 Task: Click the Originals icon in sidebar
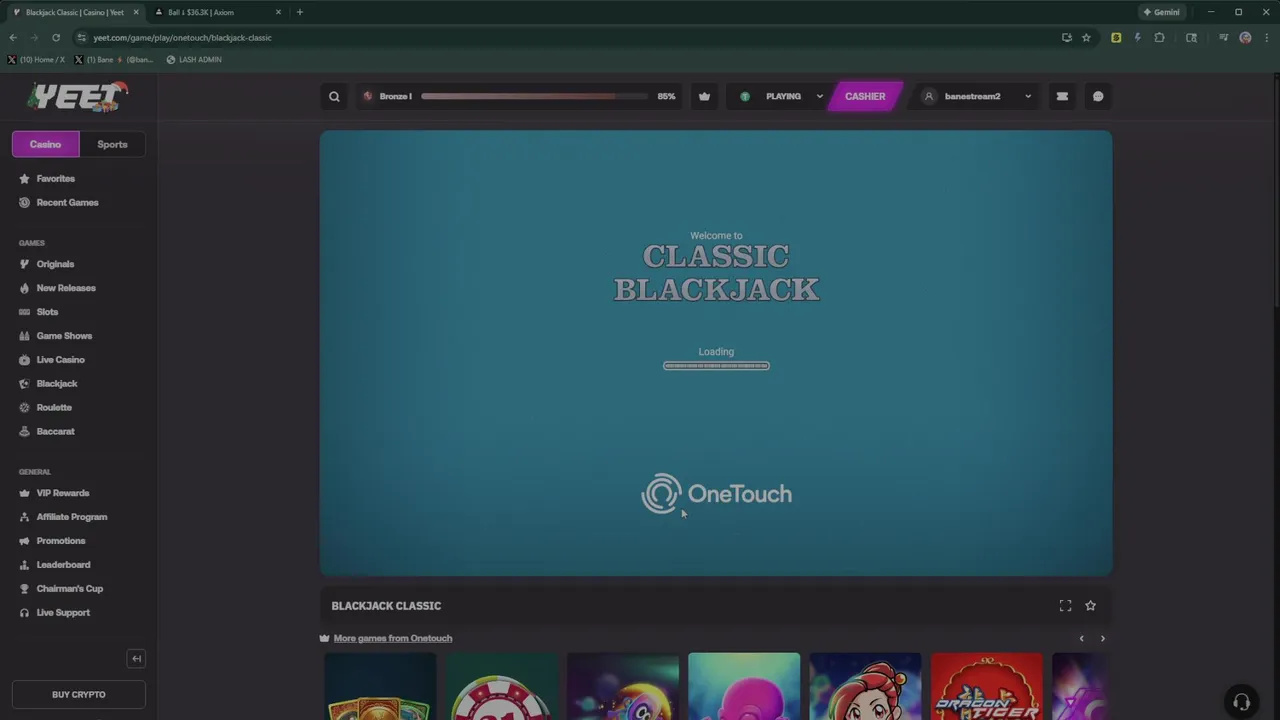[25, 264]
